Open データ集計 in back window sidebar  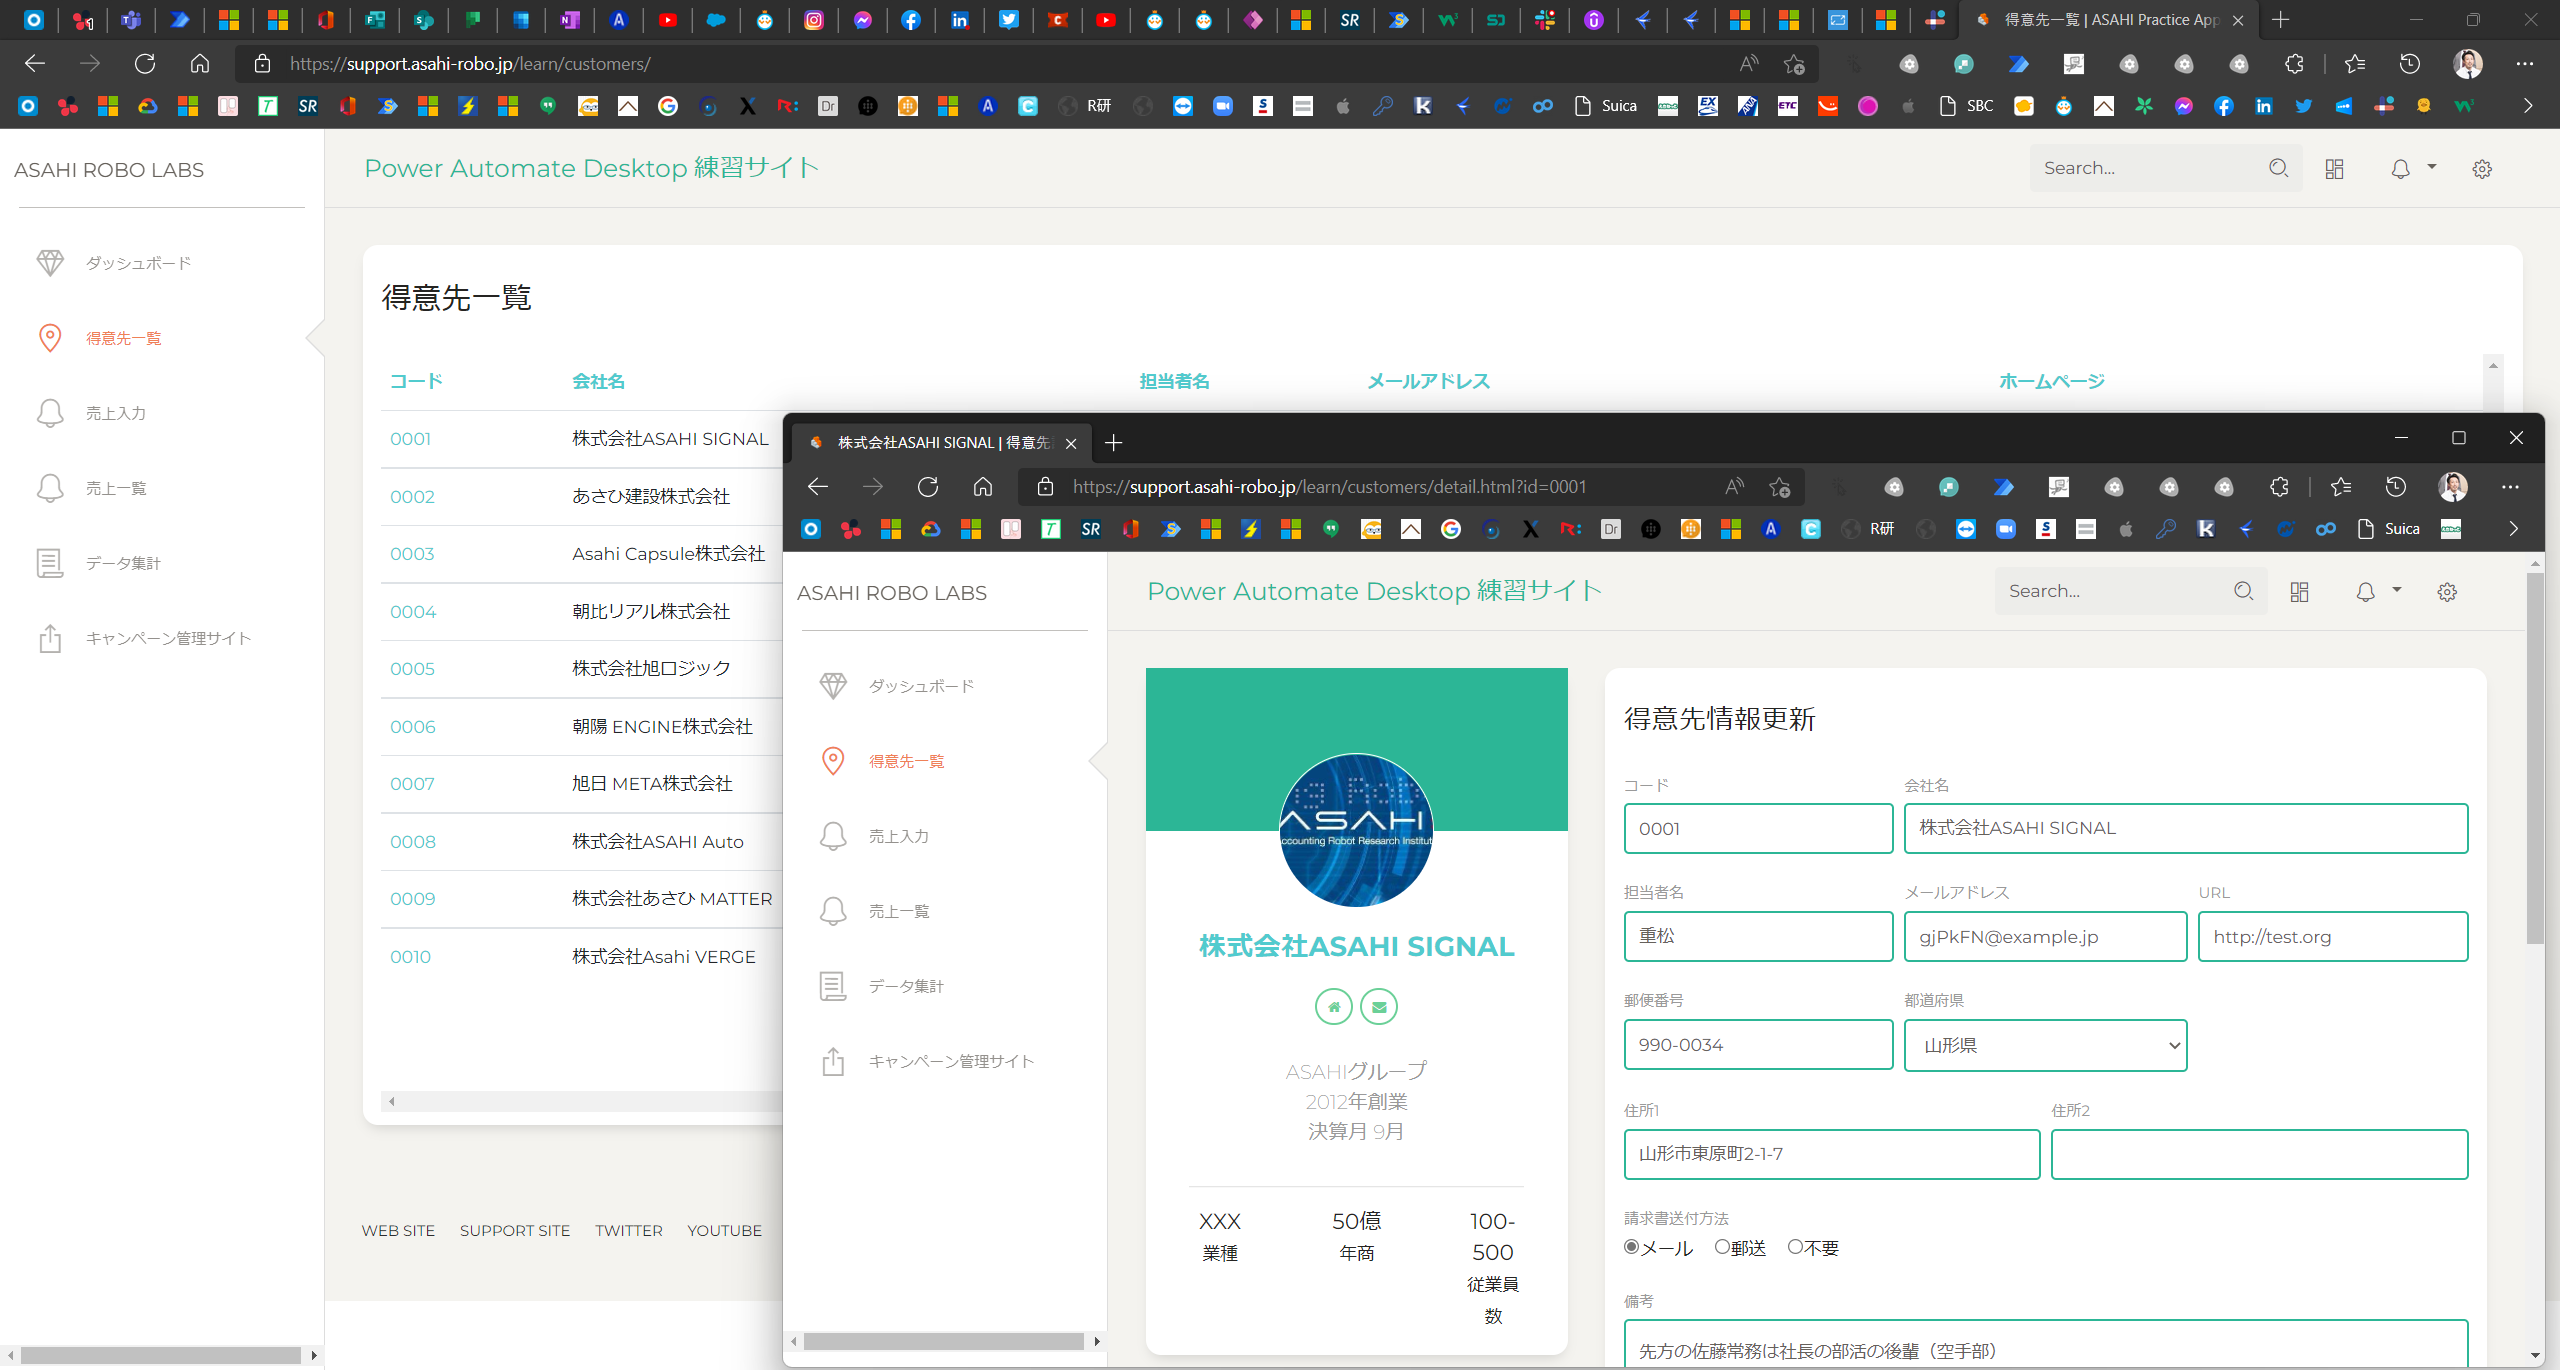(123, 563)
